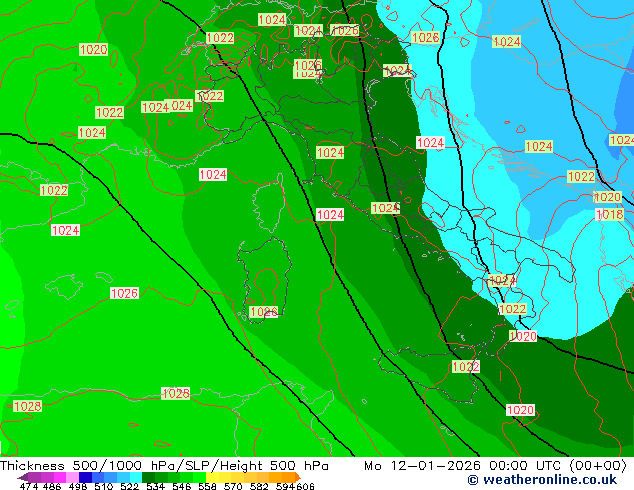Click the legend value 606
Image resolution: width=634 pixels, height=490 pixels.
pyautogui.click(x=305, y=486)
